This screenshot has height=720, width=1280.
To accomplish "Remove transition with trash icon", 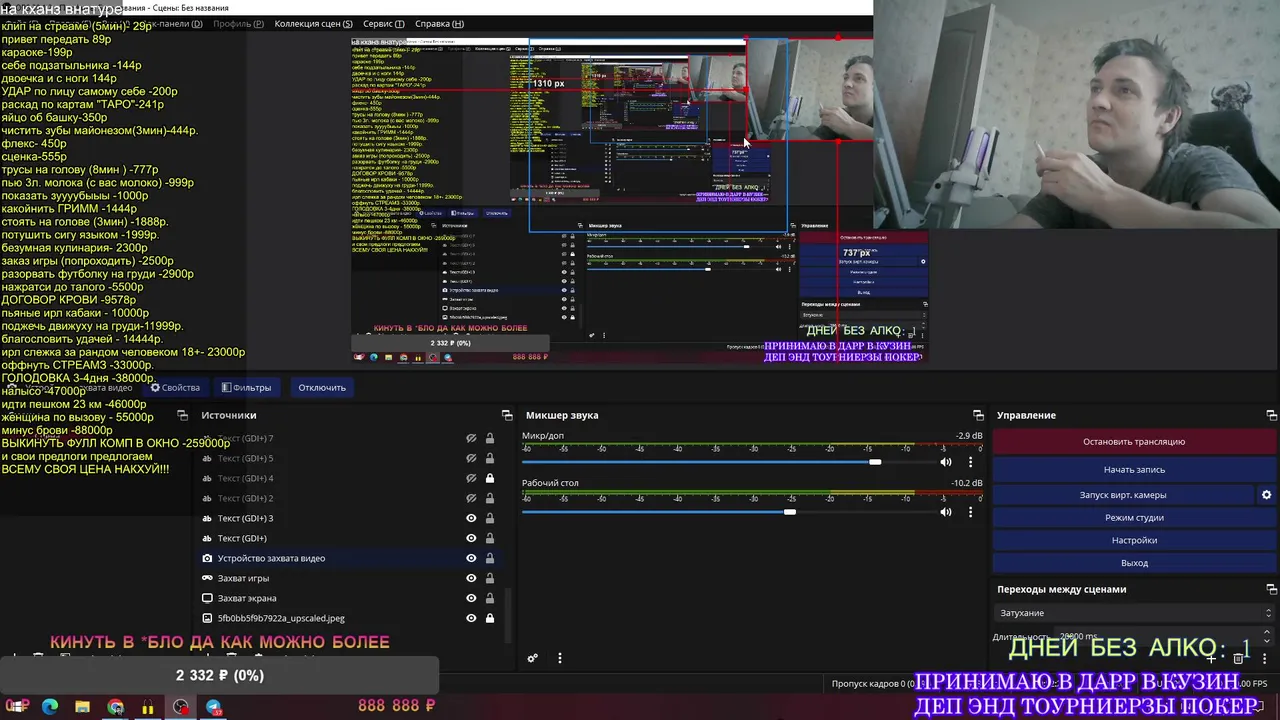I will 1238,658.
